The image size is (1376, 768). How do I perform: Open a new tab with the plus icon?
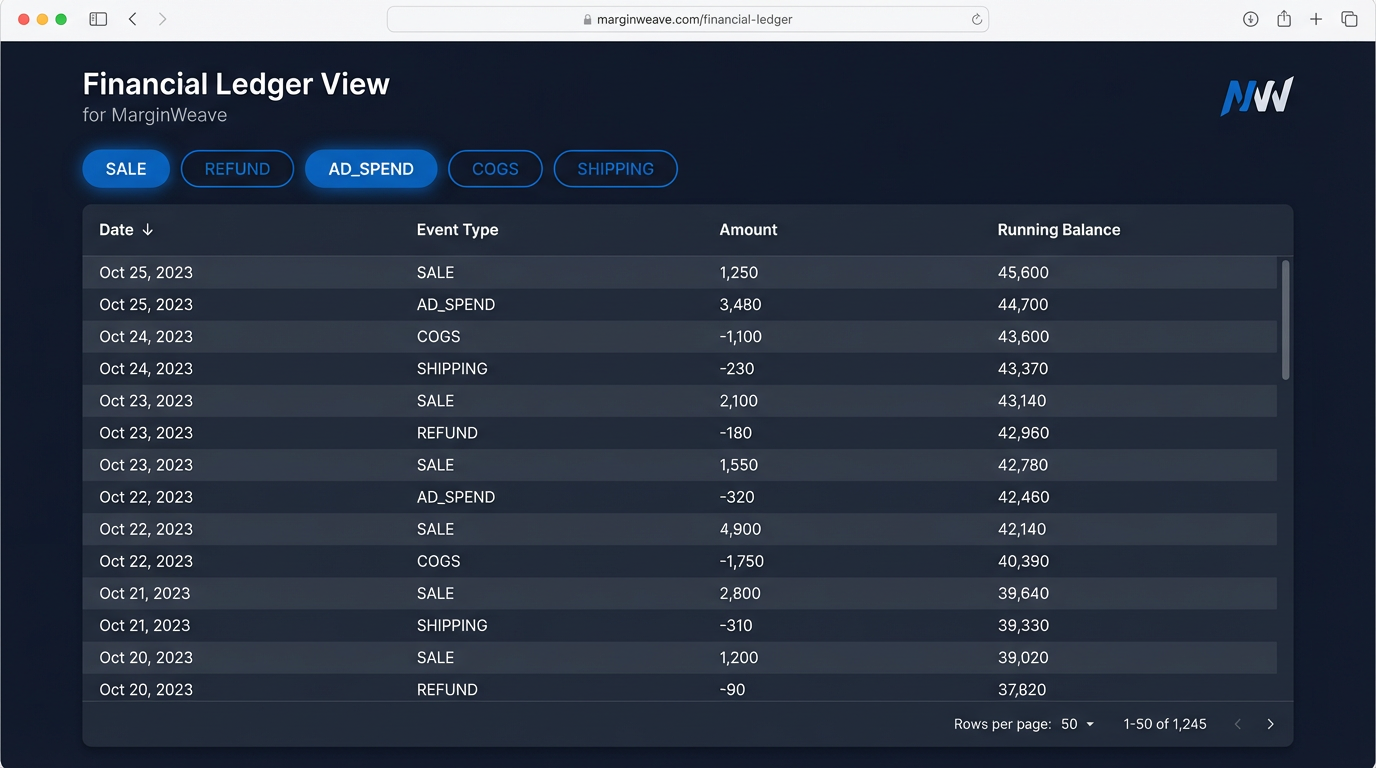(1316, 18)
